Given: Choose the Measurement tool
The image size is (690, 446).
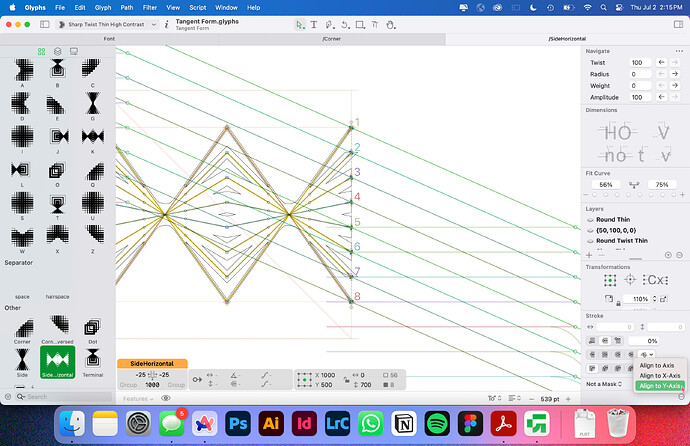Looking at the screenshot, I should pos(374,25).
